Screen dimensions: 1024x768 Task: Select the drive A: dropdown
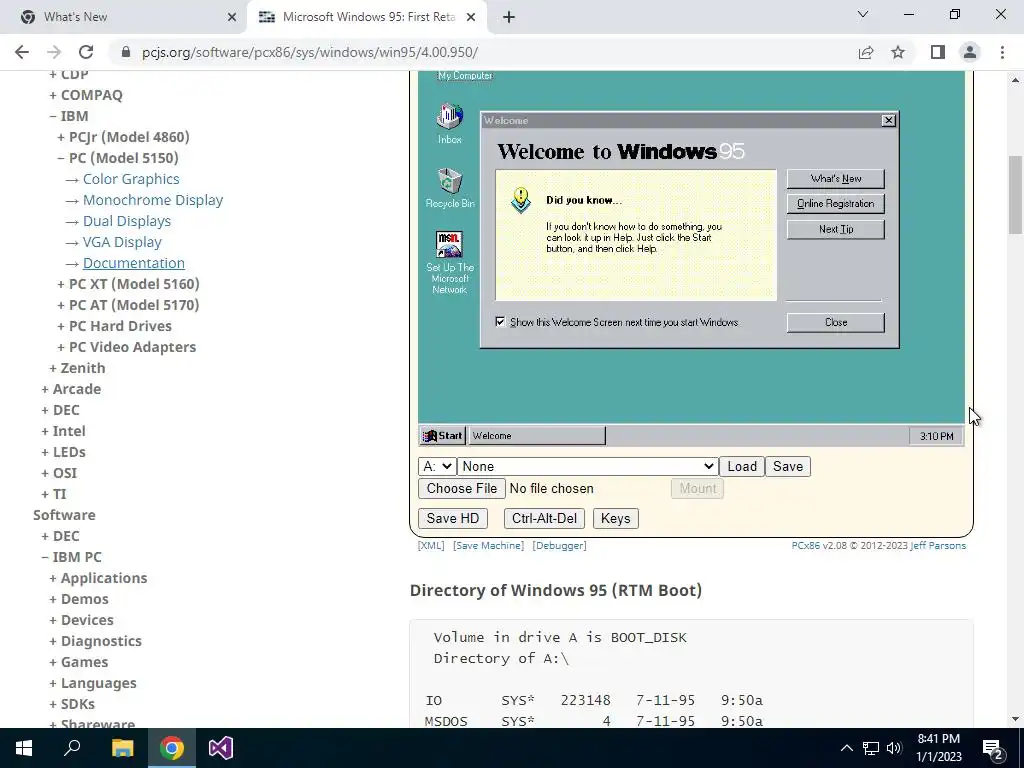coord(436,466)
